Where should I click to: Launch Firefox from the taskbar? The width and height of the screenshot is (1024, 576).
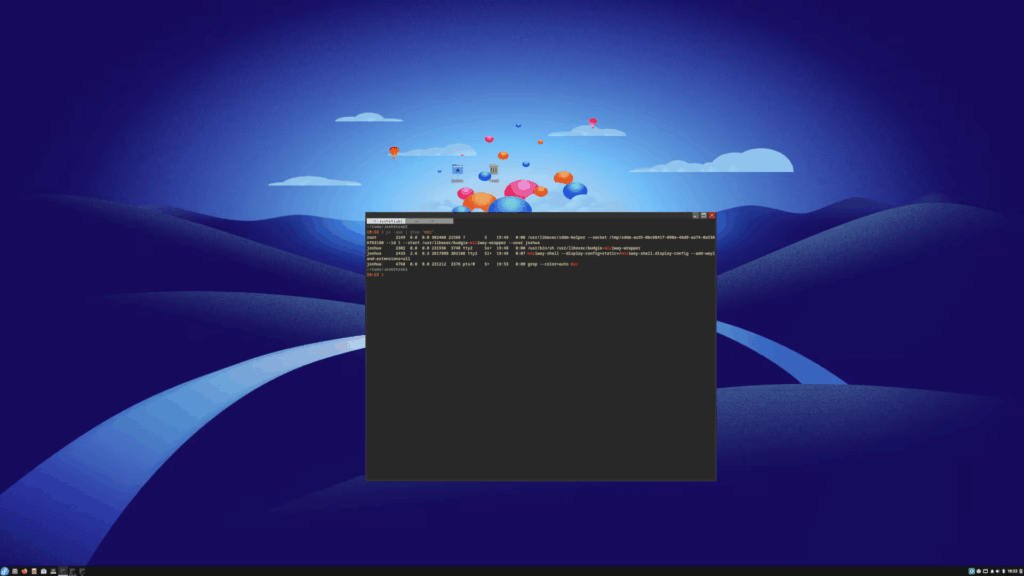[24, 570]
